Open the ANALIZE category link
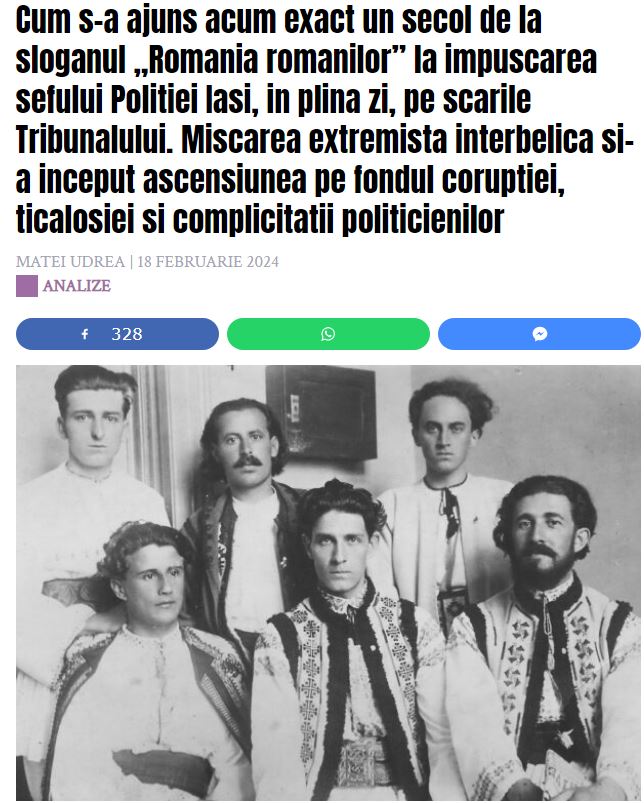644x803 pixels. 77,286
